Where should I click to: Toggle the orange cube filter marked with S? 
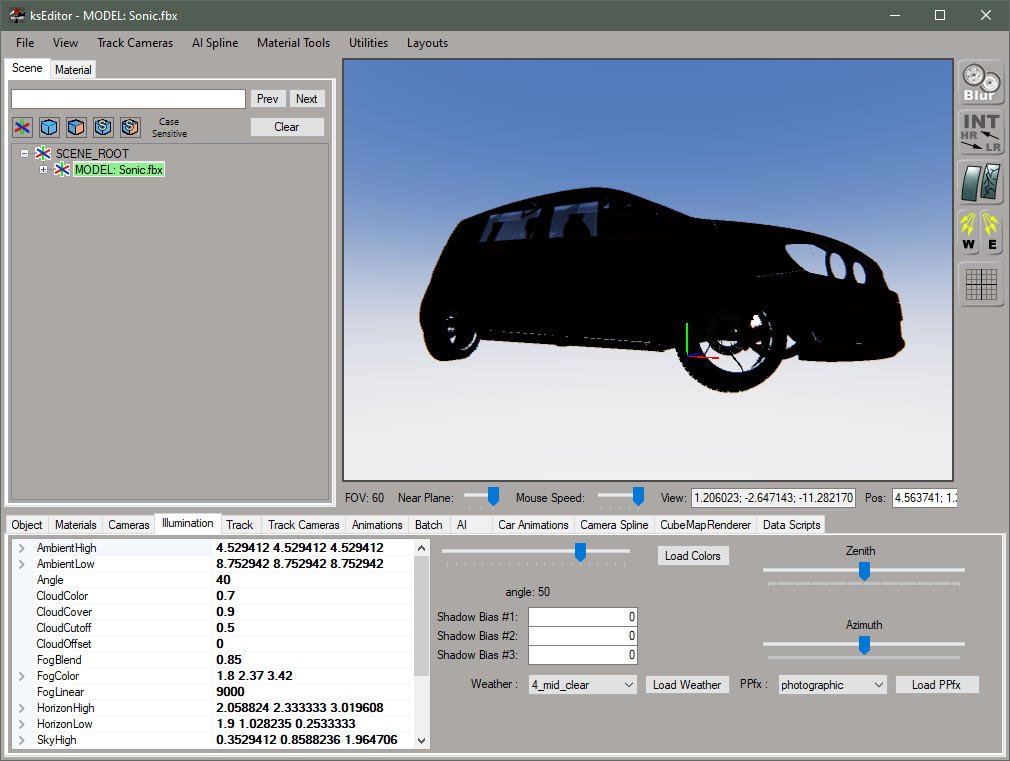[130, 127]
